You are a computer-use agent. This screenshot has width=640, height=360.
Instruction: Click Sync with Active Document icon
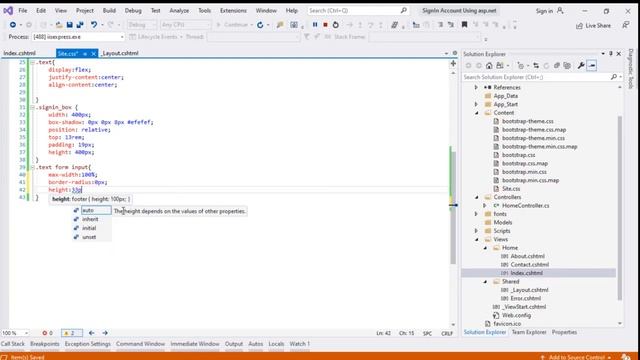536,65
